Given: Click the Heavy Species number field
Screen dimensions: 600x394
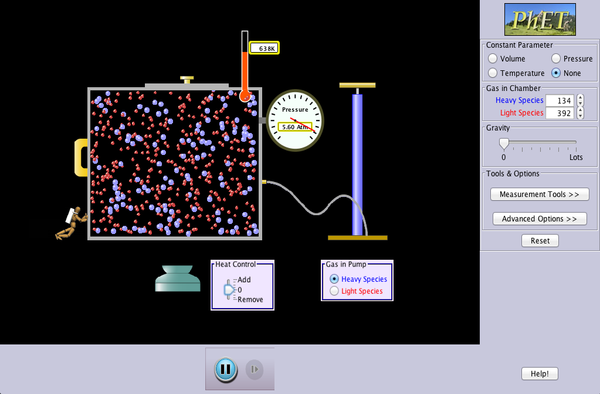Looking at the screenshot, I should 560,101.
